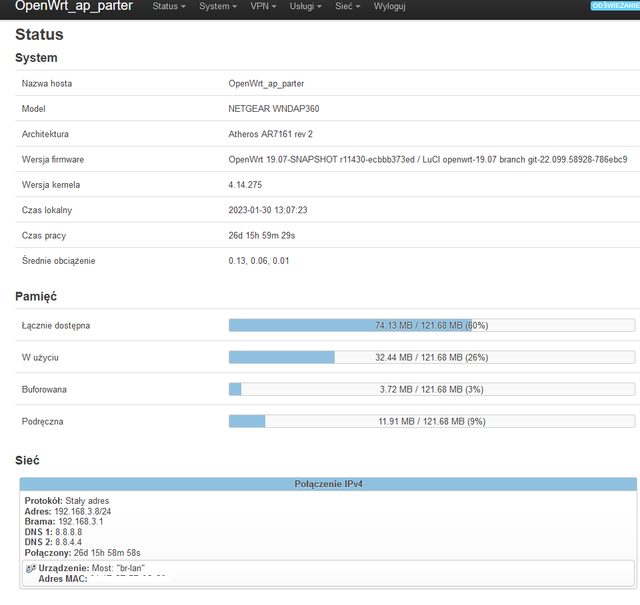The image size is (640, 605).
Task: Toggle the ODŚWIEŻANIE auto-refresh badge
Action: pyautogui.click(x=615, y=6)
